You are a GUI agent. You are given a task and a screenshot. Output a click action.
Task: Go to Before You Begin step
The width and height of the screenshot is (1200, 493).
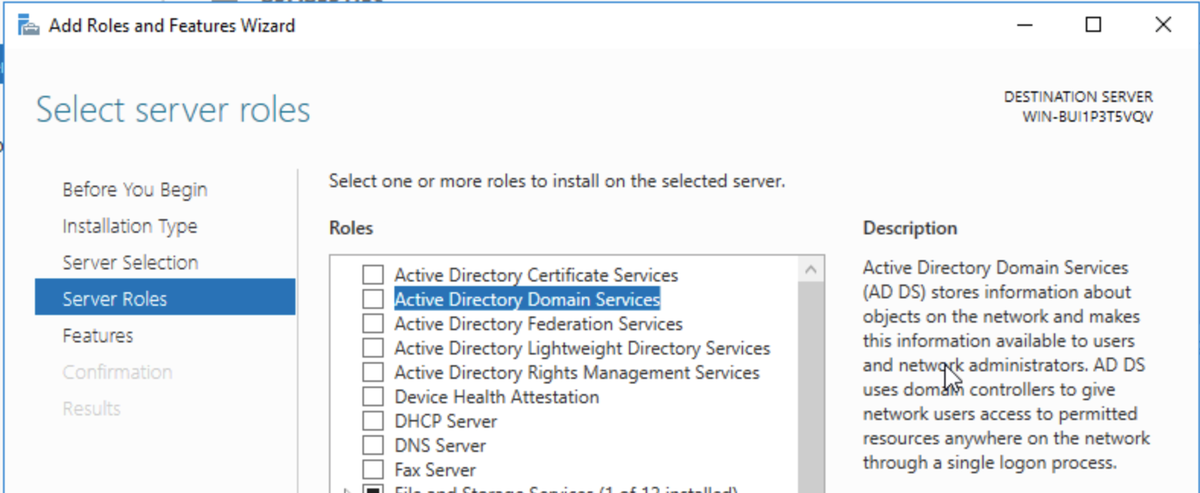coord(135,189)
